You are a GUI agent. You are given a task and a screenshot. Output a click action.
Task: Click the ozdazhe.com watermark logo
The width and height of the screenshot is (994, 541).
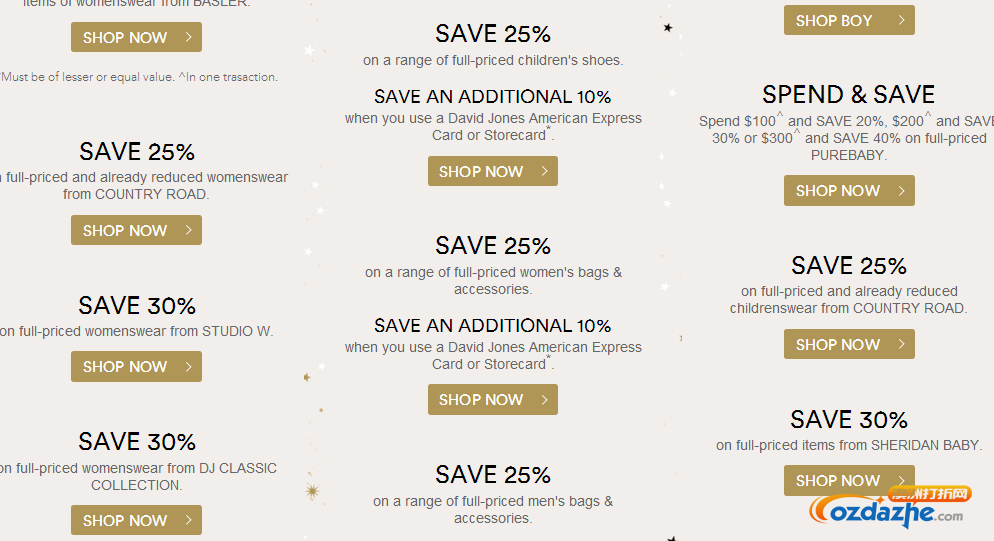[890, 507]
